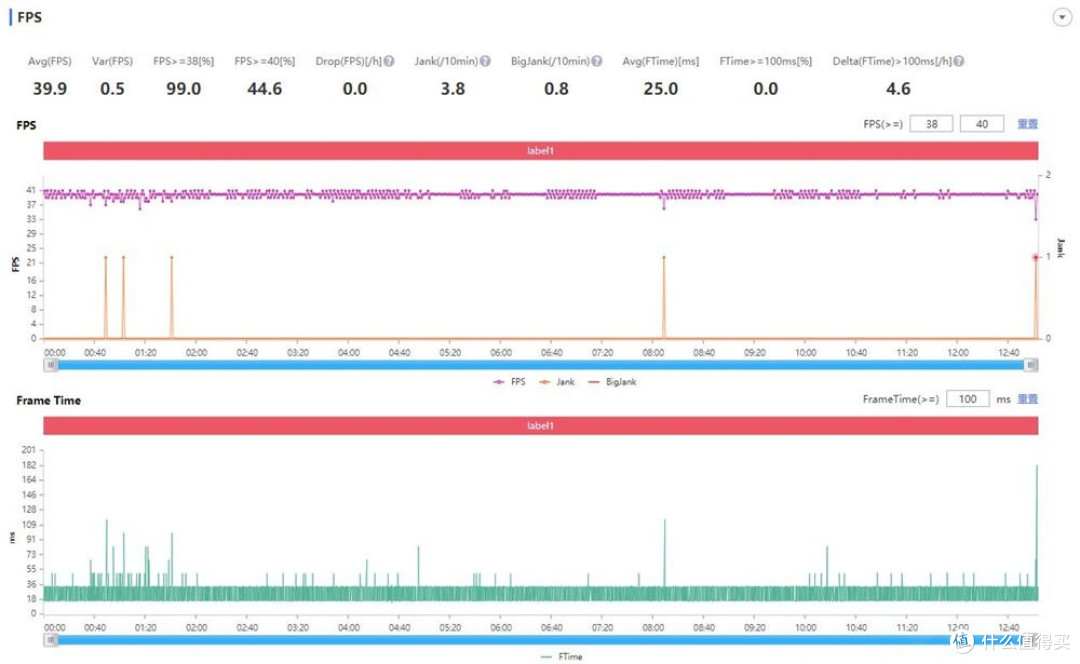1080x664 pixels.
Task: Click the highlighted red Jank point at chart end
Action: [x=1035, y=257]
